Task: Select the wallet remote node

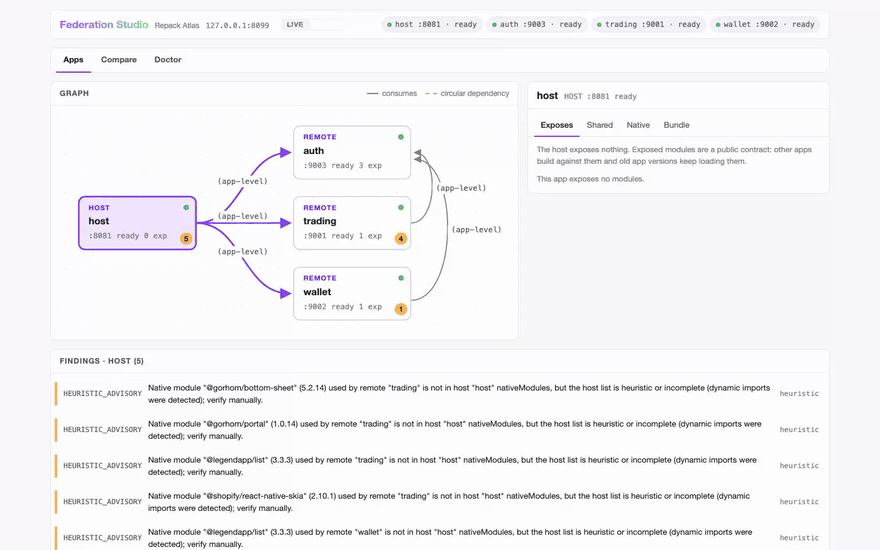Action: click(352, 294)
